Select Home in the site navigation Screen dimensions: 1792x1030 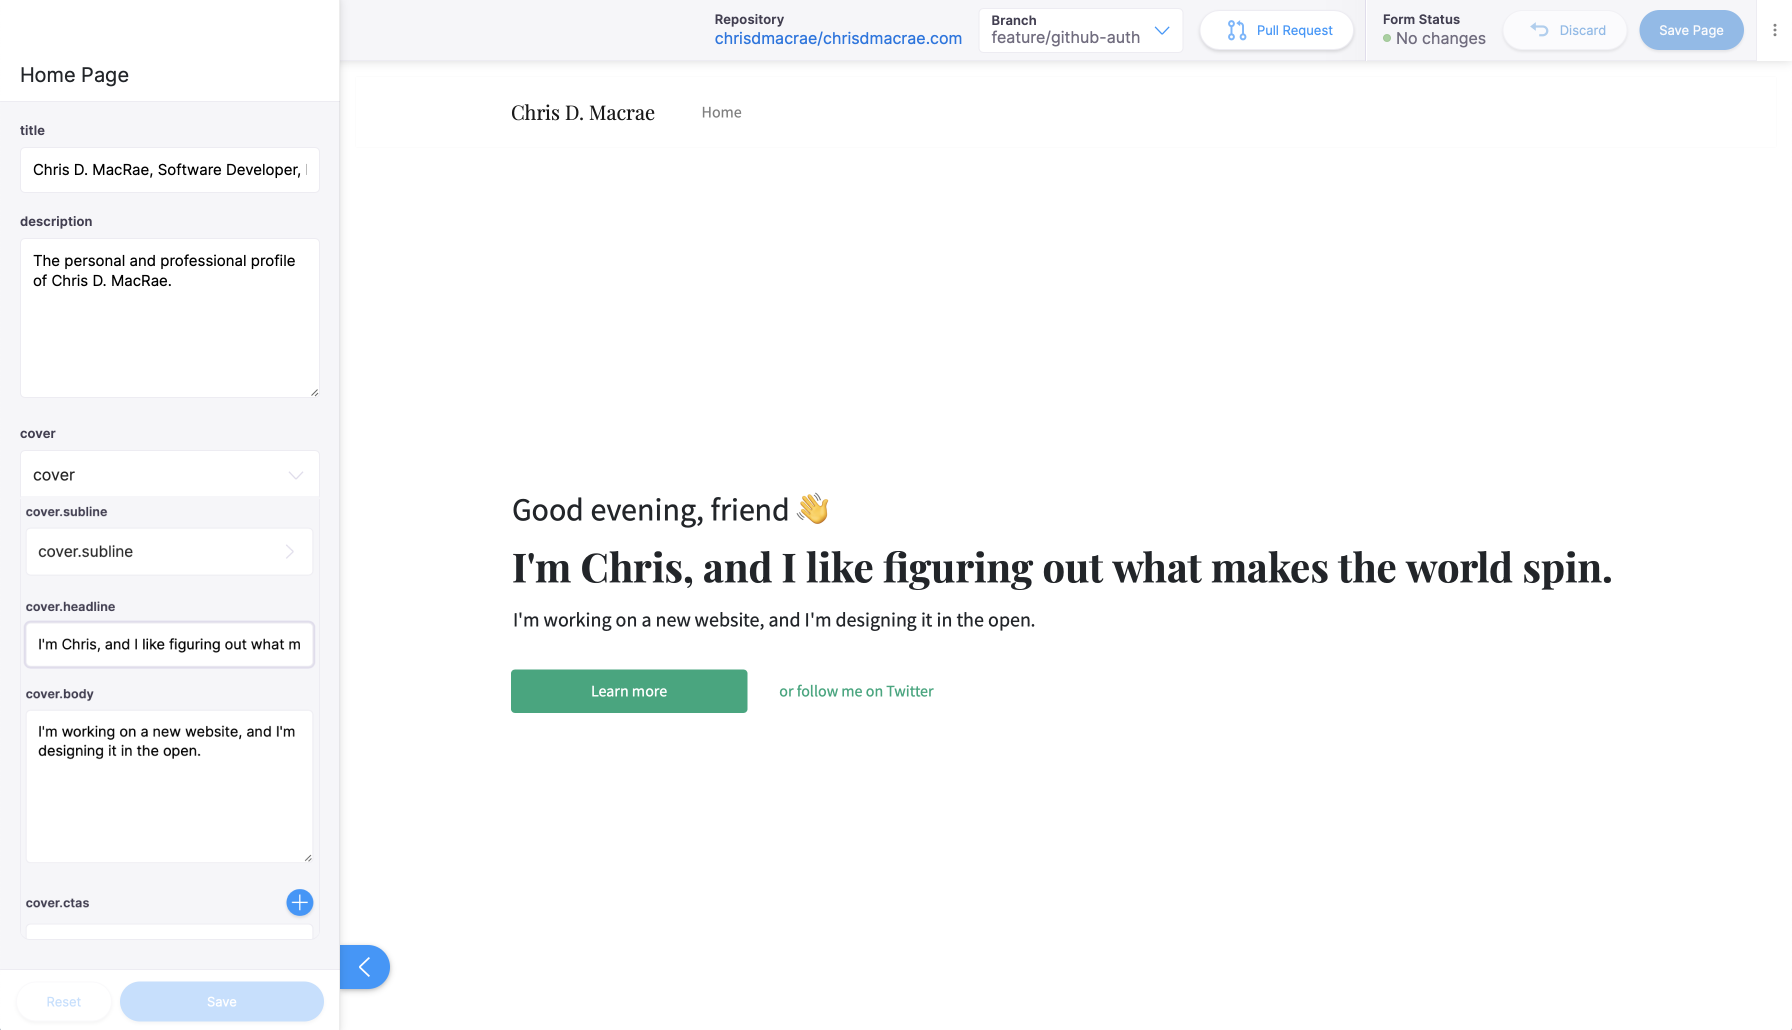click(x=721, y=112)
